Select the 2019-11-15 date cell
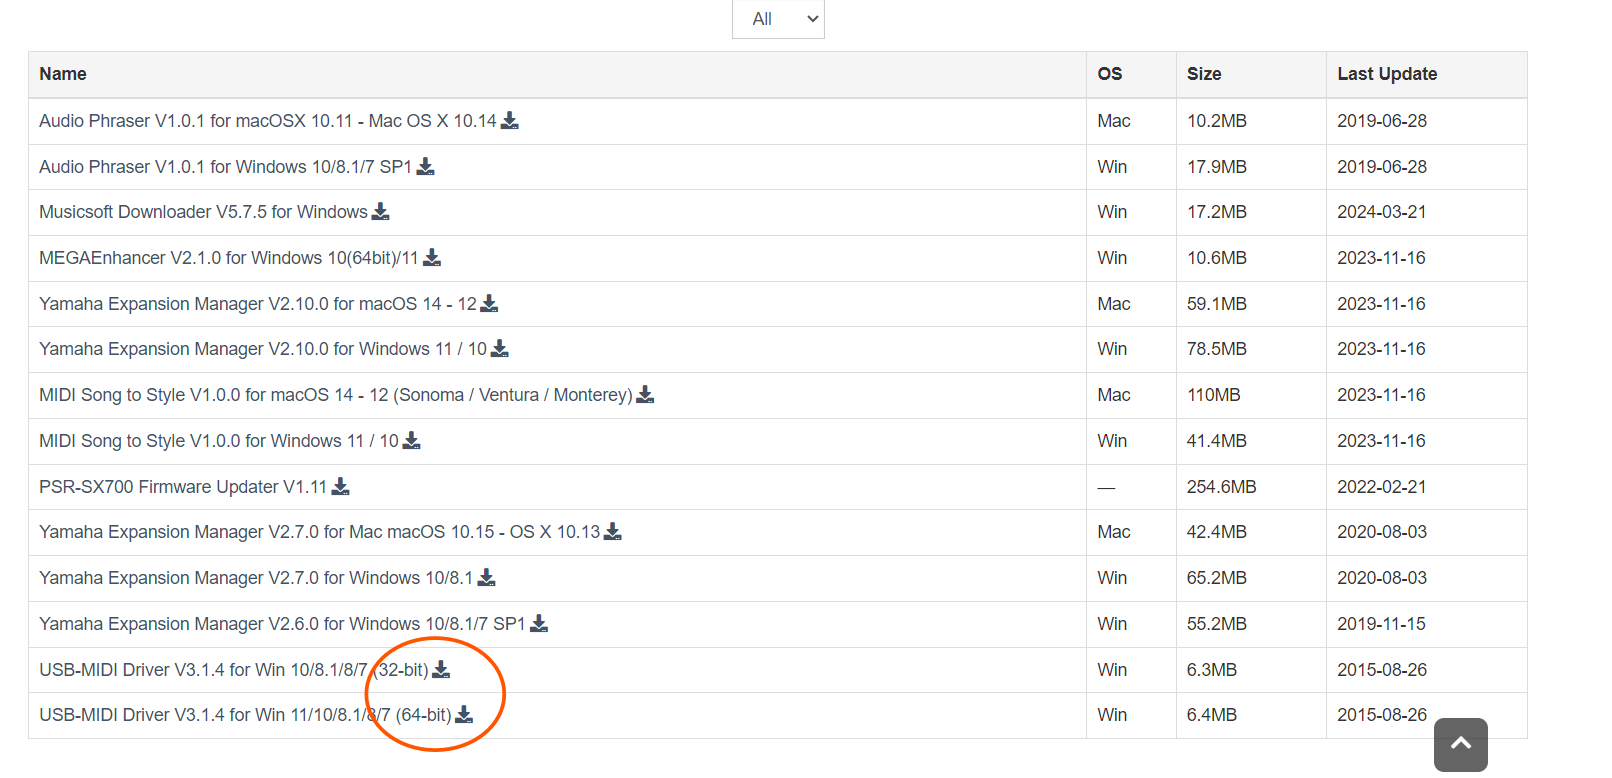The width and height of the screenshot is (1612, 778). (x=1426, y=624)
